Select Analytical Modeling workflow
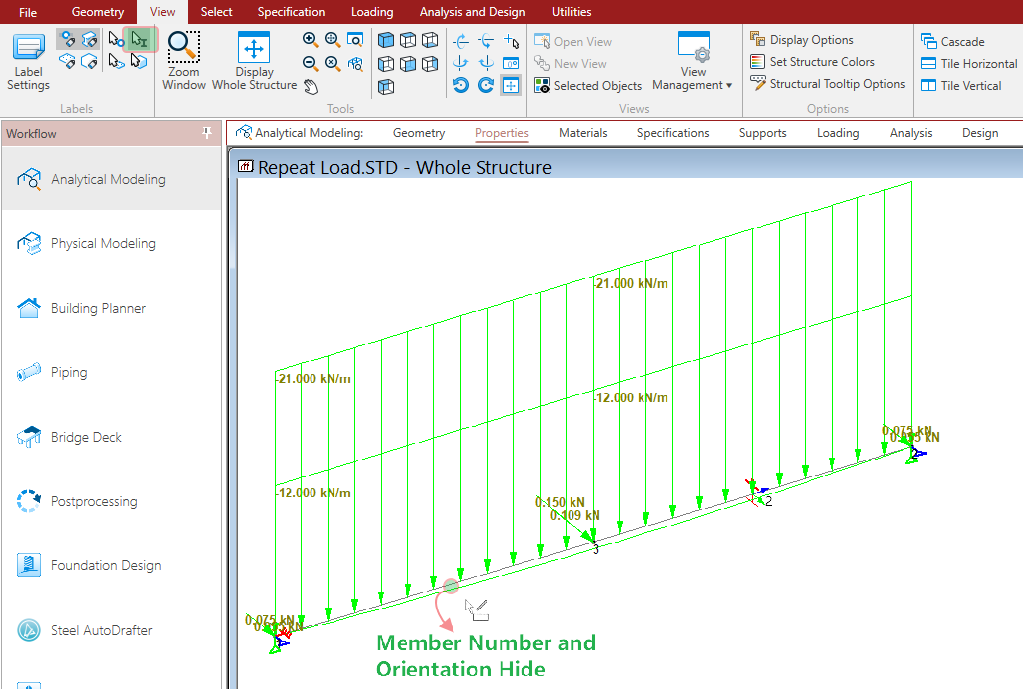This screenshot has height=691, width=1023. tap(112, 179)
